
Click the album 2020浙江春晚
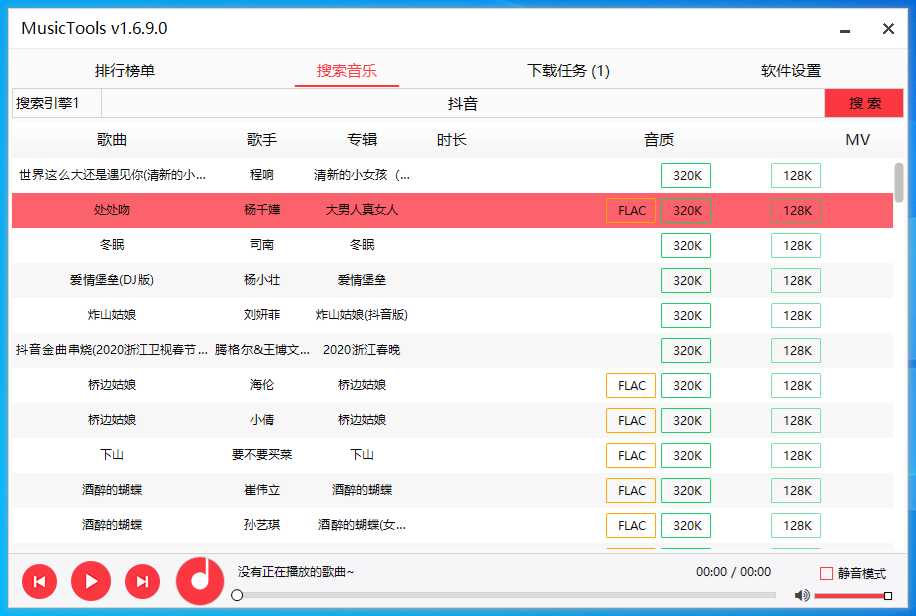tap(361, 350)
